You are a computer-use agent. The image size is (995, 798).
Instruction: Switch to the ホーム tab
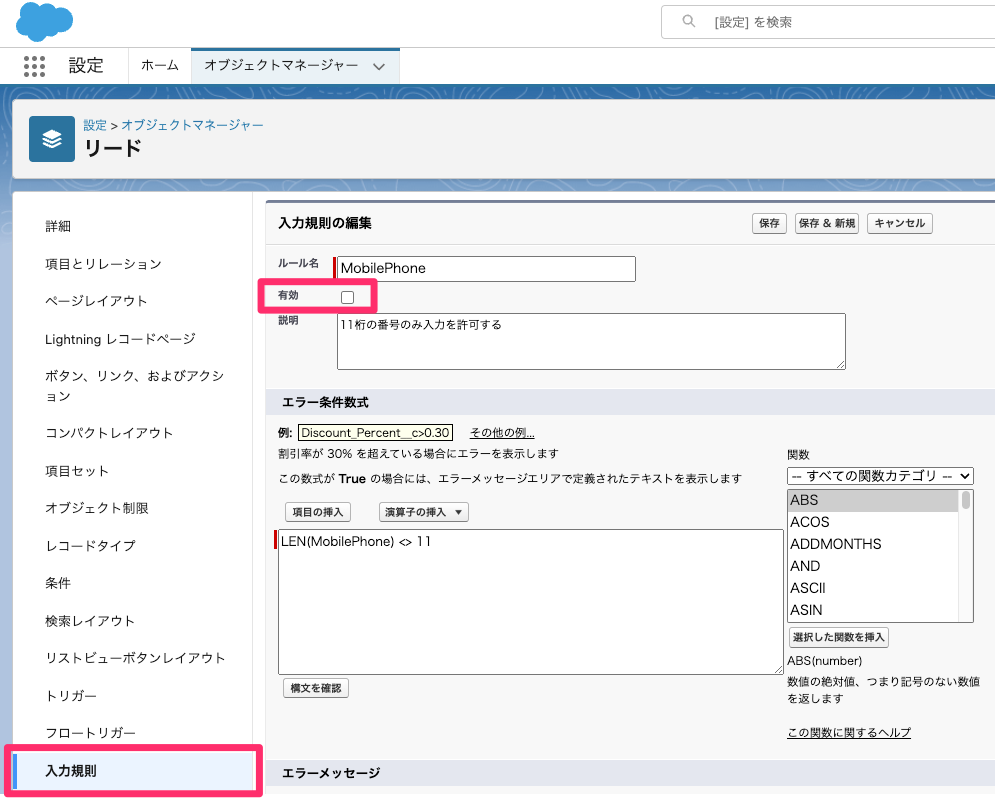[x=159, y=66]
